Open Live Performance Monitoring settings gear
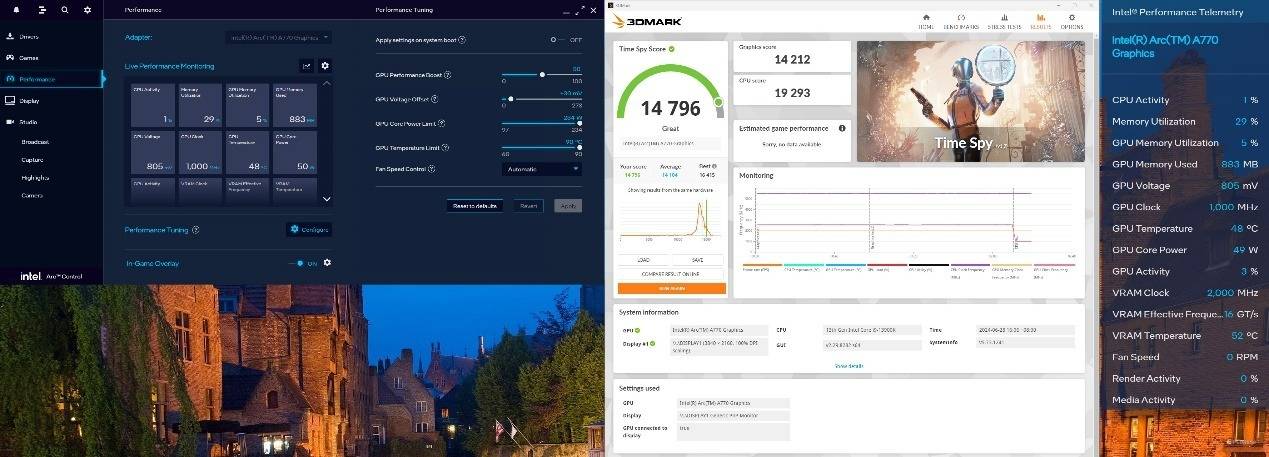 coord(325,66)
